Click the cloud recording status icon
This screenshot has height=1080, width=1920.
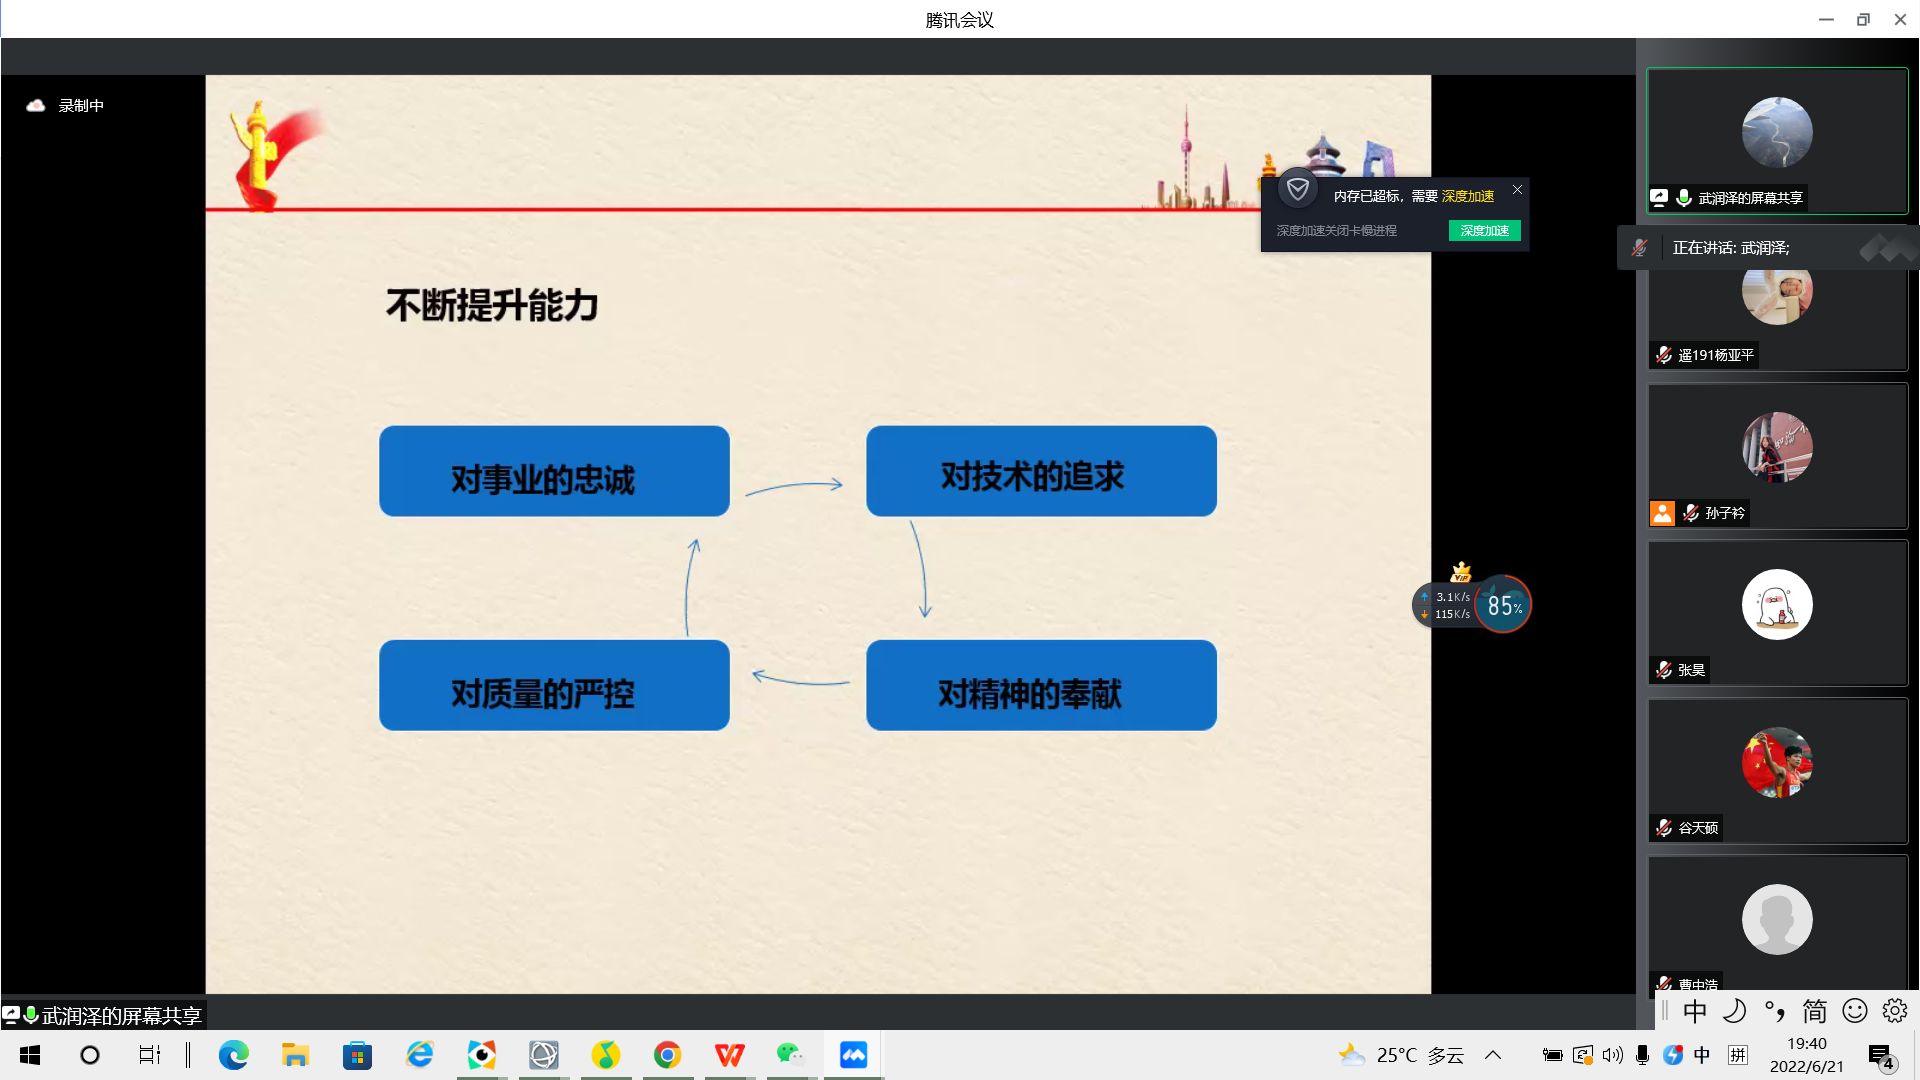point(36,105)
